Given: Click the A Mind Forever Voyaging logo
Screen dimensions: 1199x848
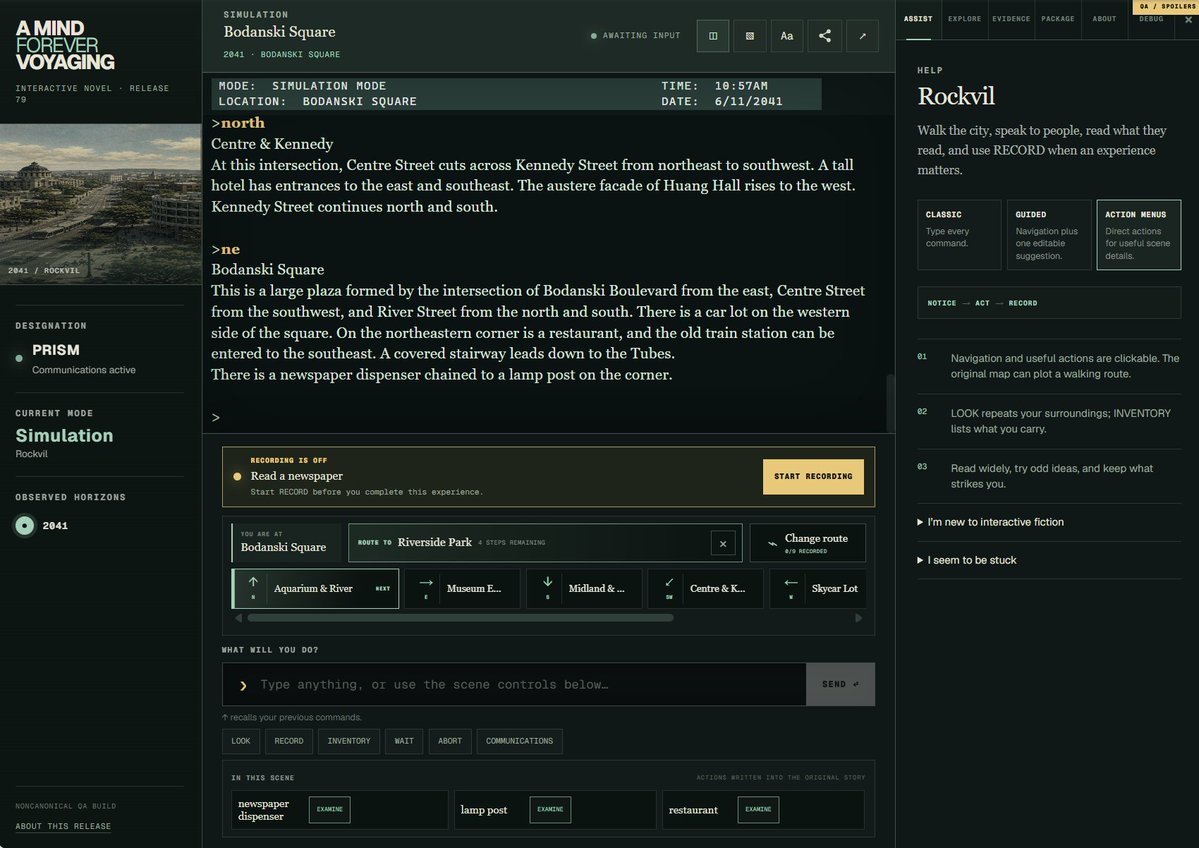Looking at the screenshot, I should click(65, 45).
